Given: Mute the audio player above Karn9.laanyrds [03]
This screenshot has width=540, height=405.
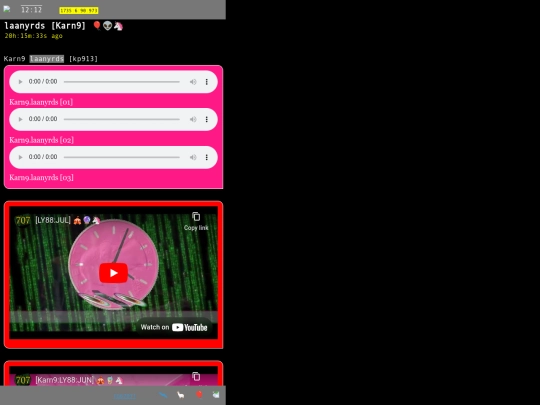Looking at the screenshot, I should (x=193, y=157).
